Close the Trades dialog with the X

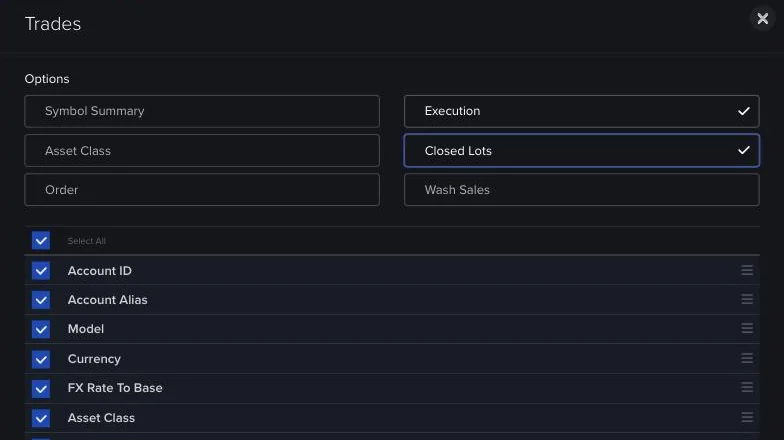click(x=762, y=18)
